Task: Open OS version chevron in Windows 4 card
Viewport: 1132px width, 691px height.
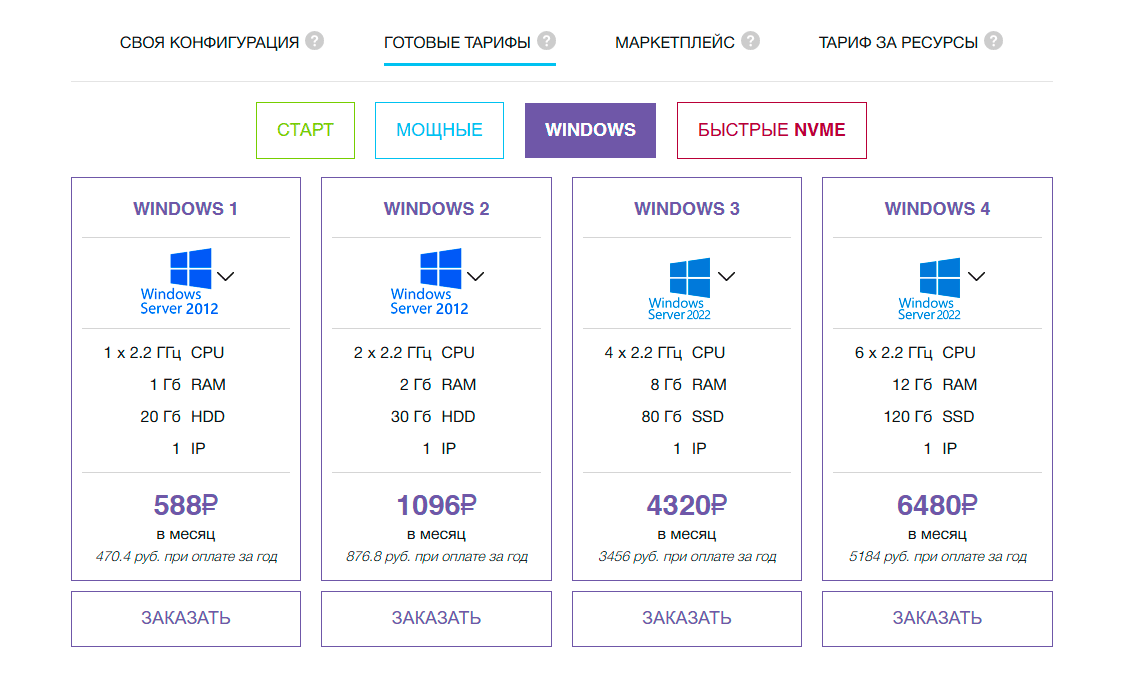Action: pos(977,277)
